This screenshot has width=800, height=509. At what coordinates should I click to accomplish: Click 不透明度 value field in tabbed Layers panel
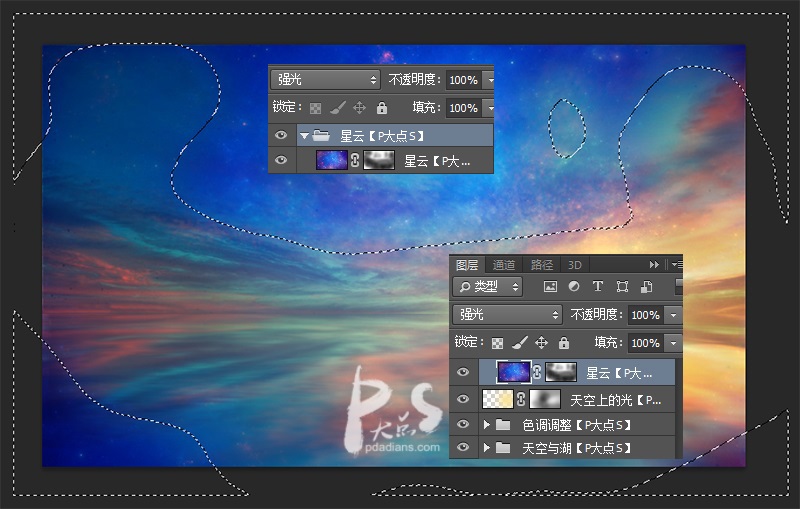646,315
